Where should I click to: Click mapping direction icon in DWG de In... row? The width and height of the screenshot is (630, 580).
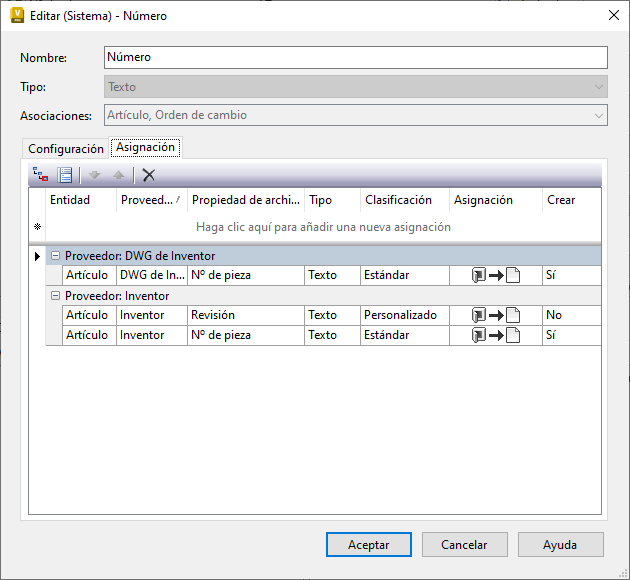point(496,275)
